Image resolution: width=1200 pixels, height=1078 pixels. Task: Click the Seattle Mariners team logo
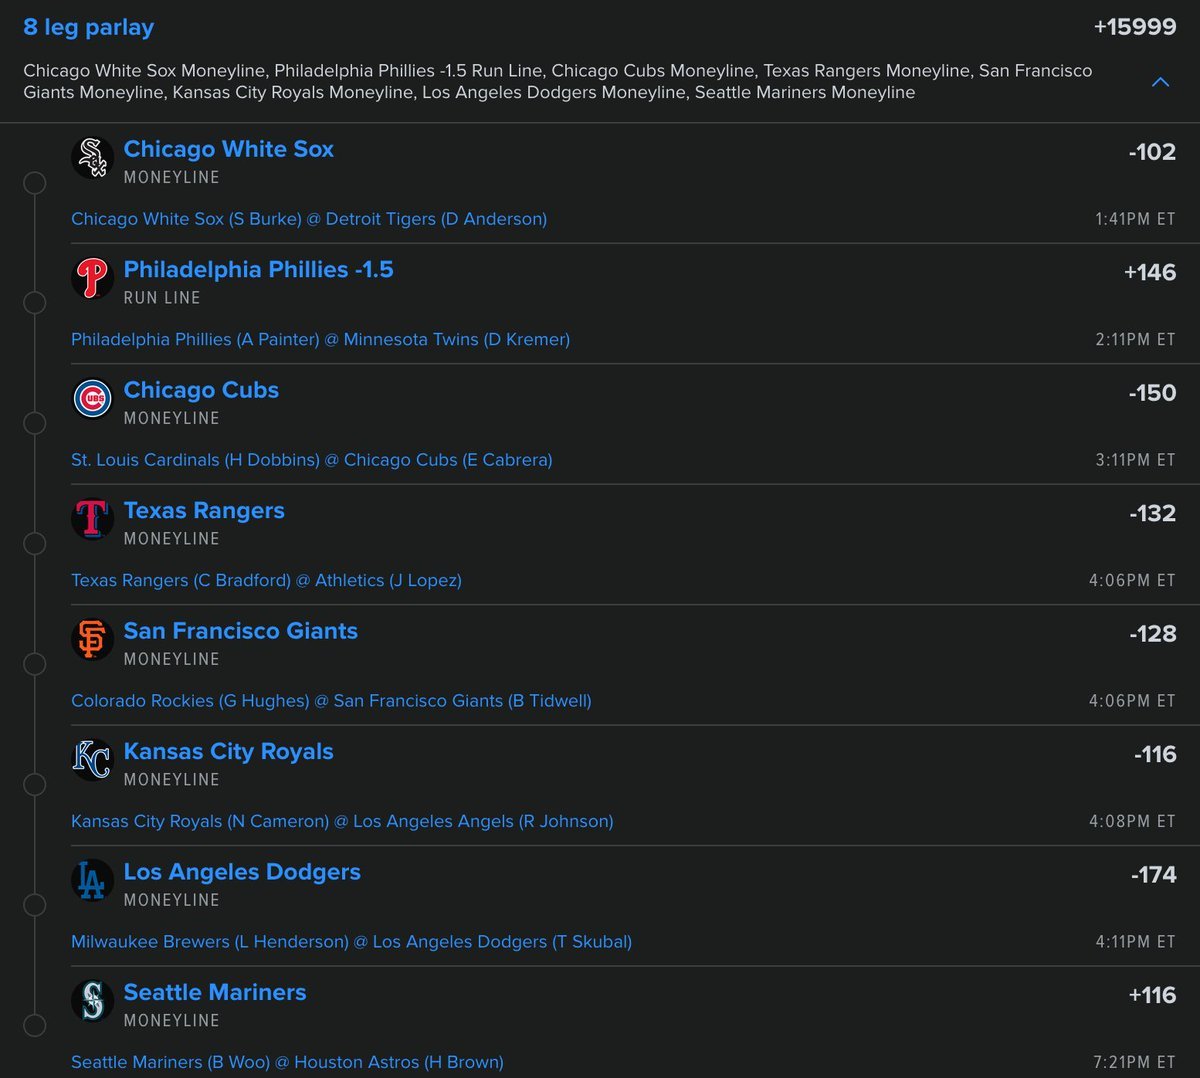point(92,1001)
